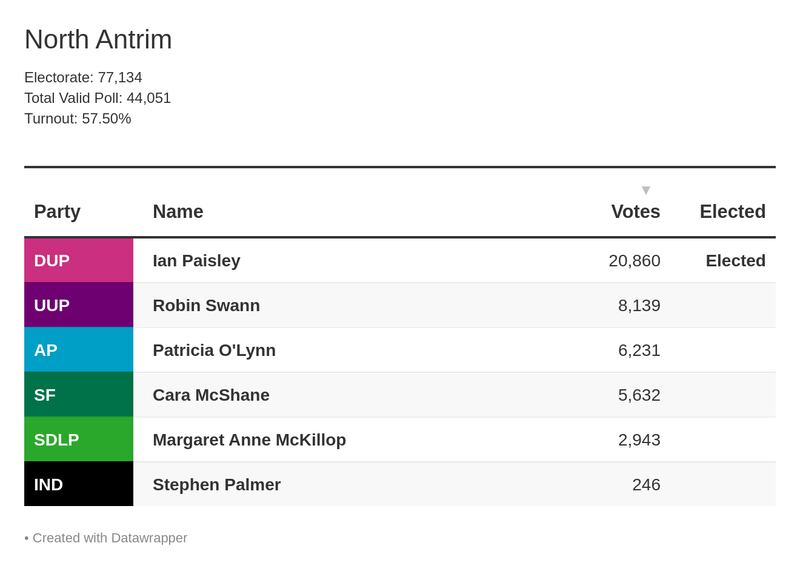Click the Elected status for Ian Paisley
800x569 pixels.
click(x=735, y=260)
